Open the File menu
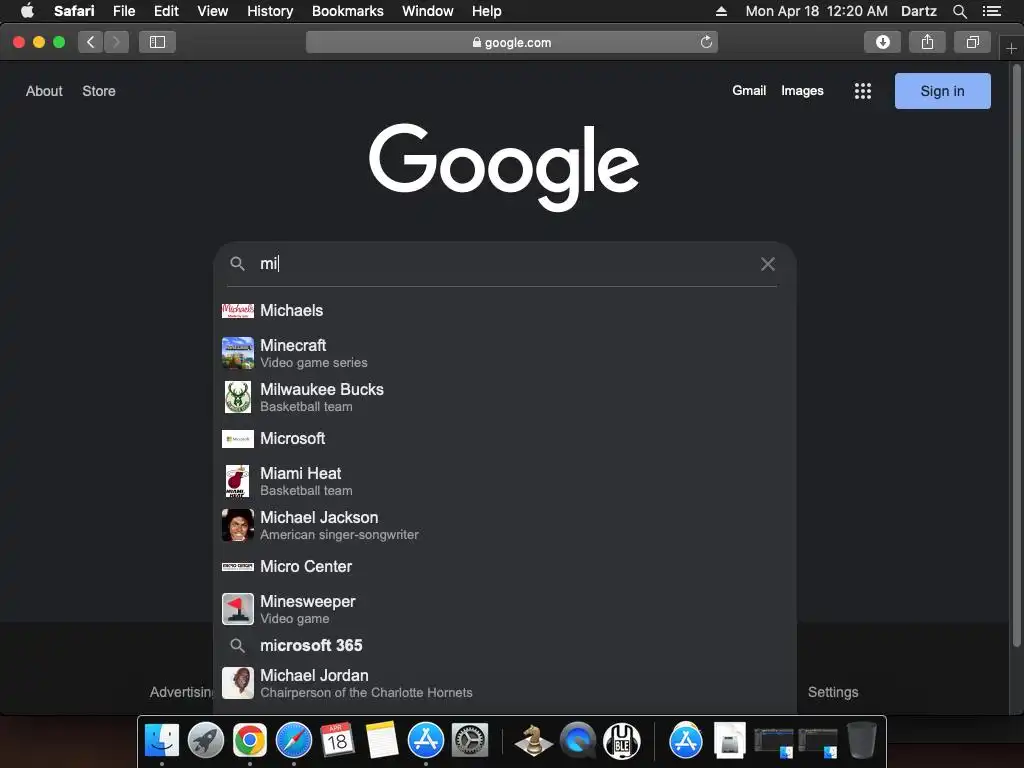Image resolution: width=1024 pixels, height=768 pixels. click(x=123, y=11)
